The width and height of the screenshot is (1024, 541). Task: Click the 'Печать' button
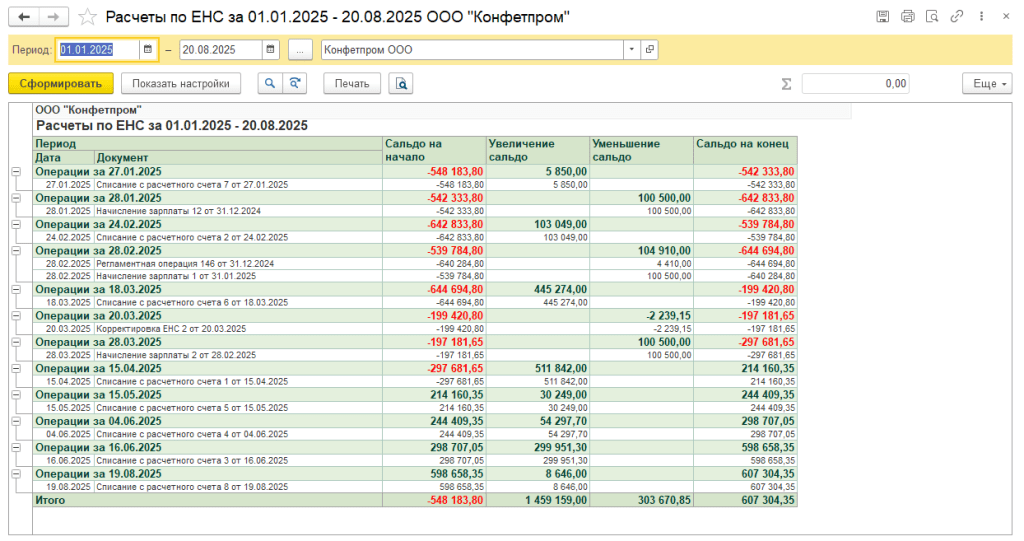pos(351,84)
